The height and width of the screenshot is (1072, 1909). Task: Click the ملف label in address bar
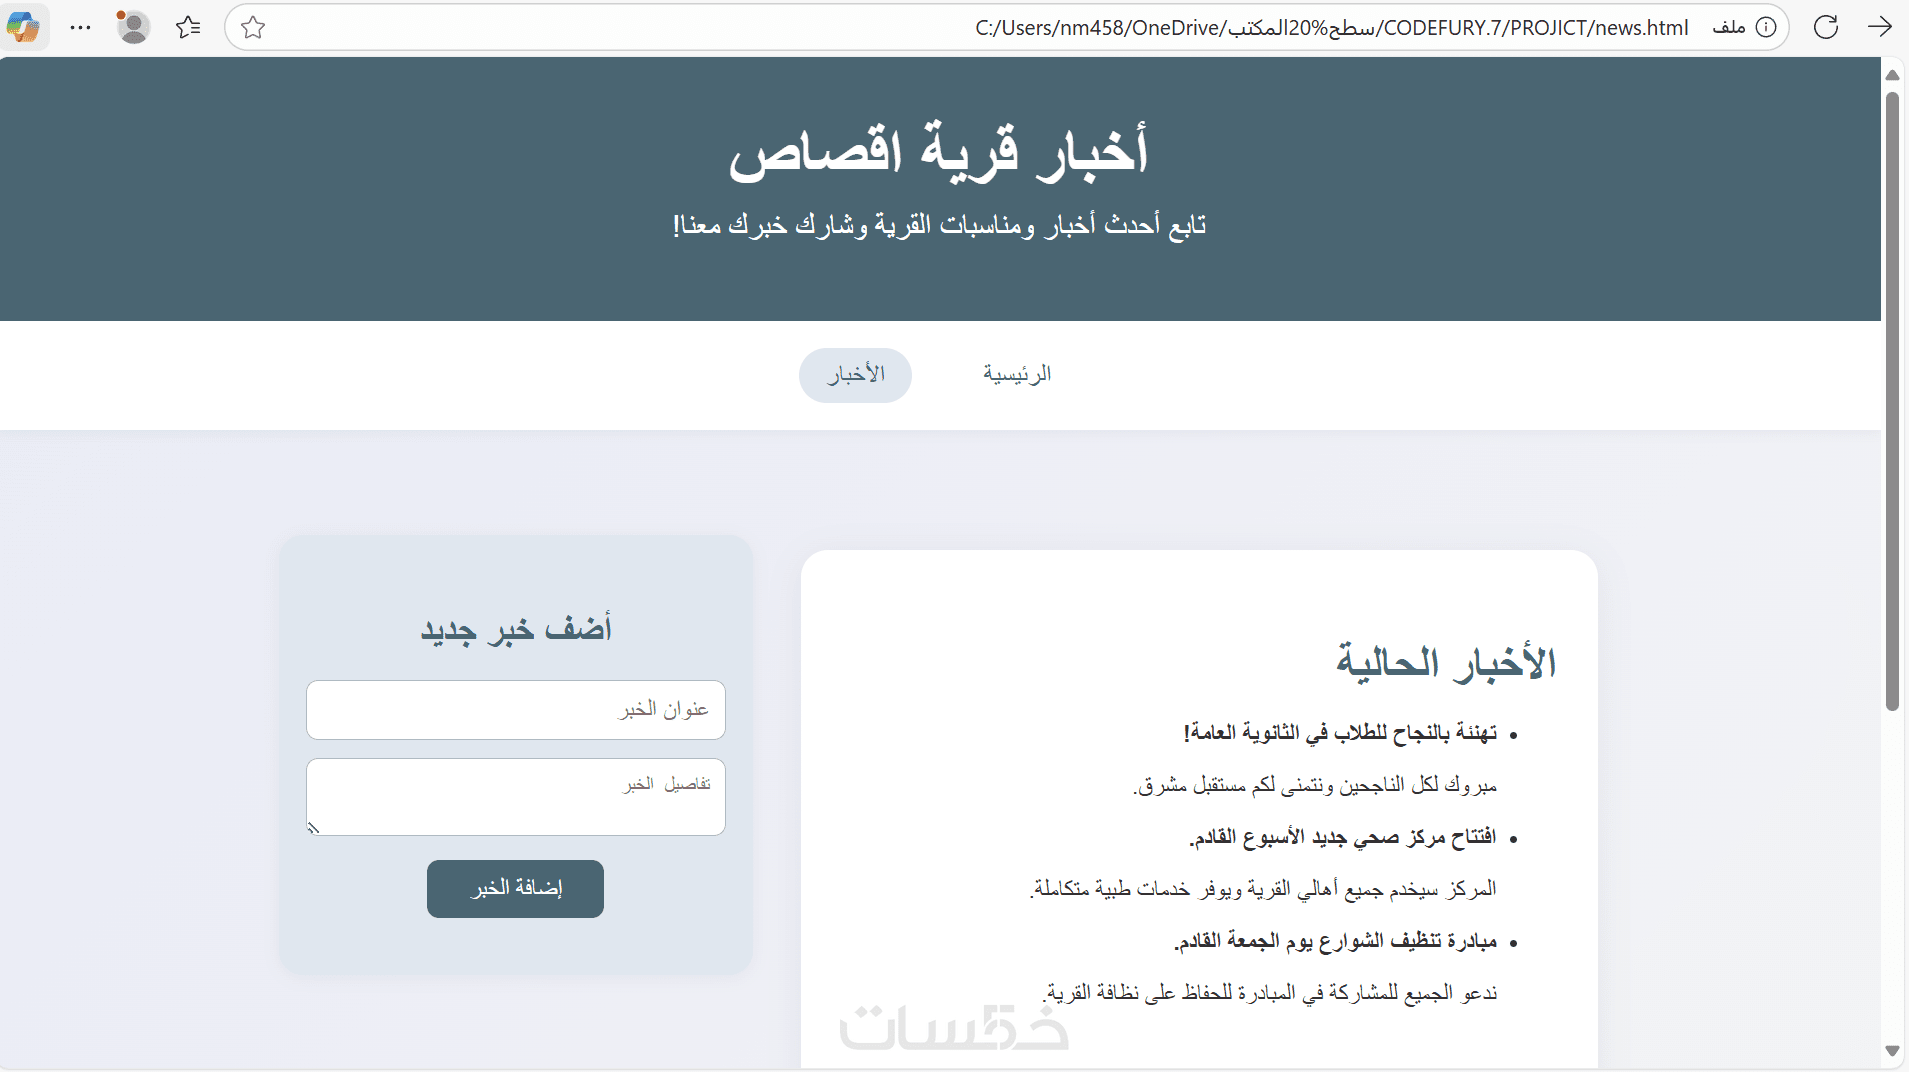point(1729,28)
